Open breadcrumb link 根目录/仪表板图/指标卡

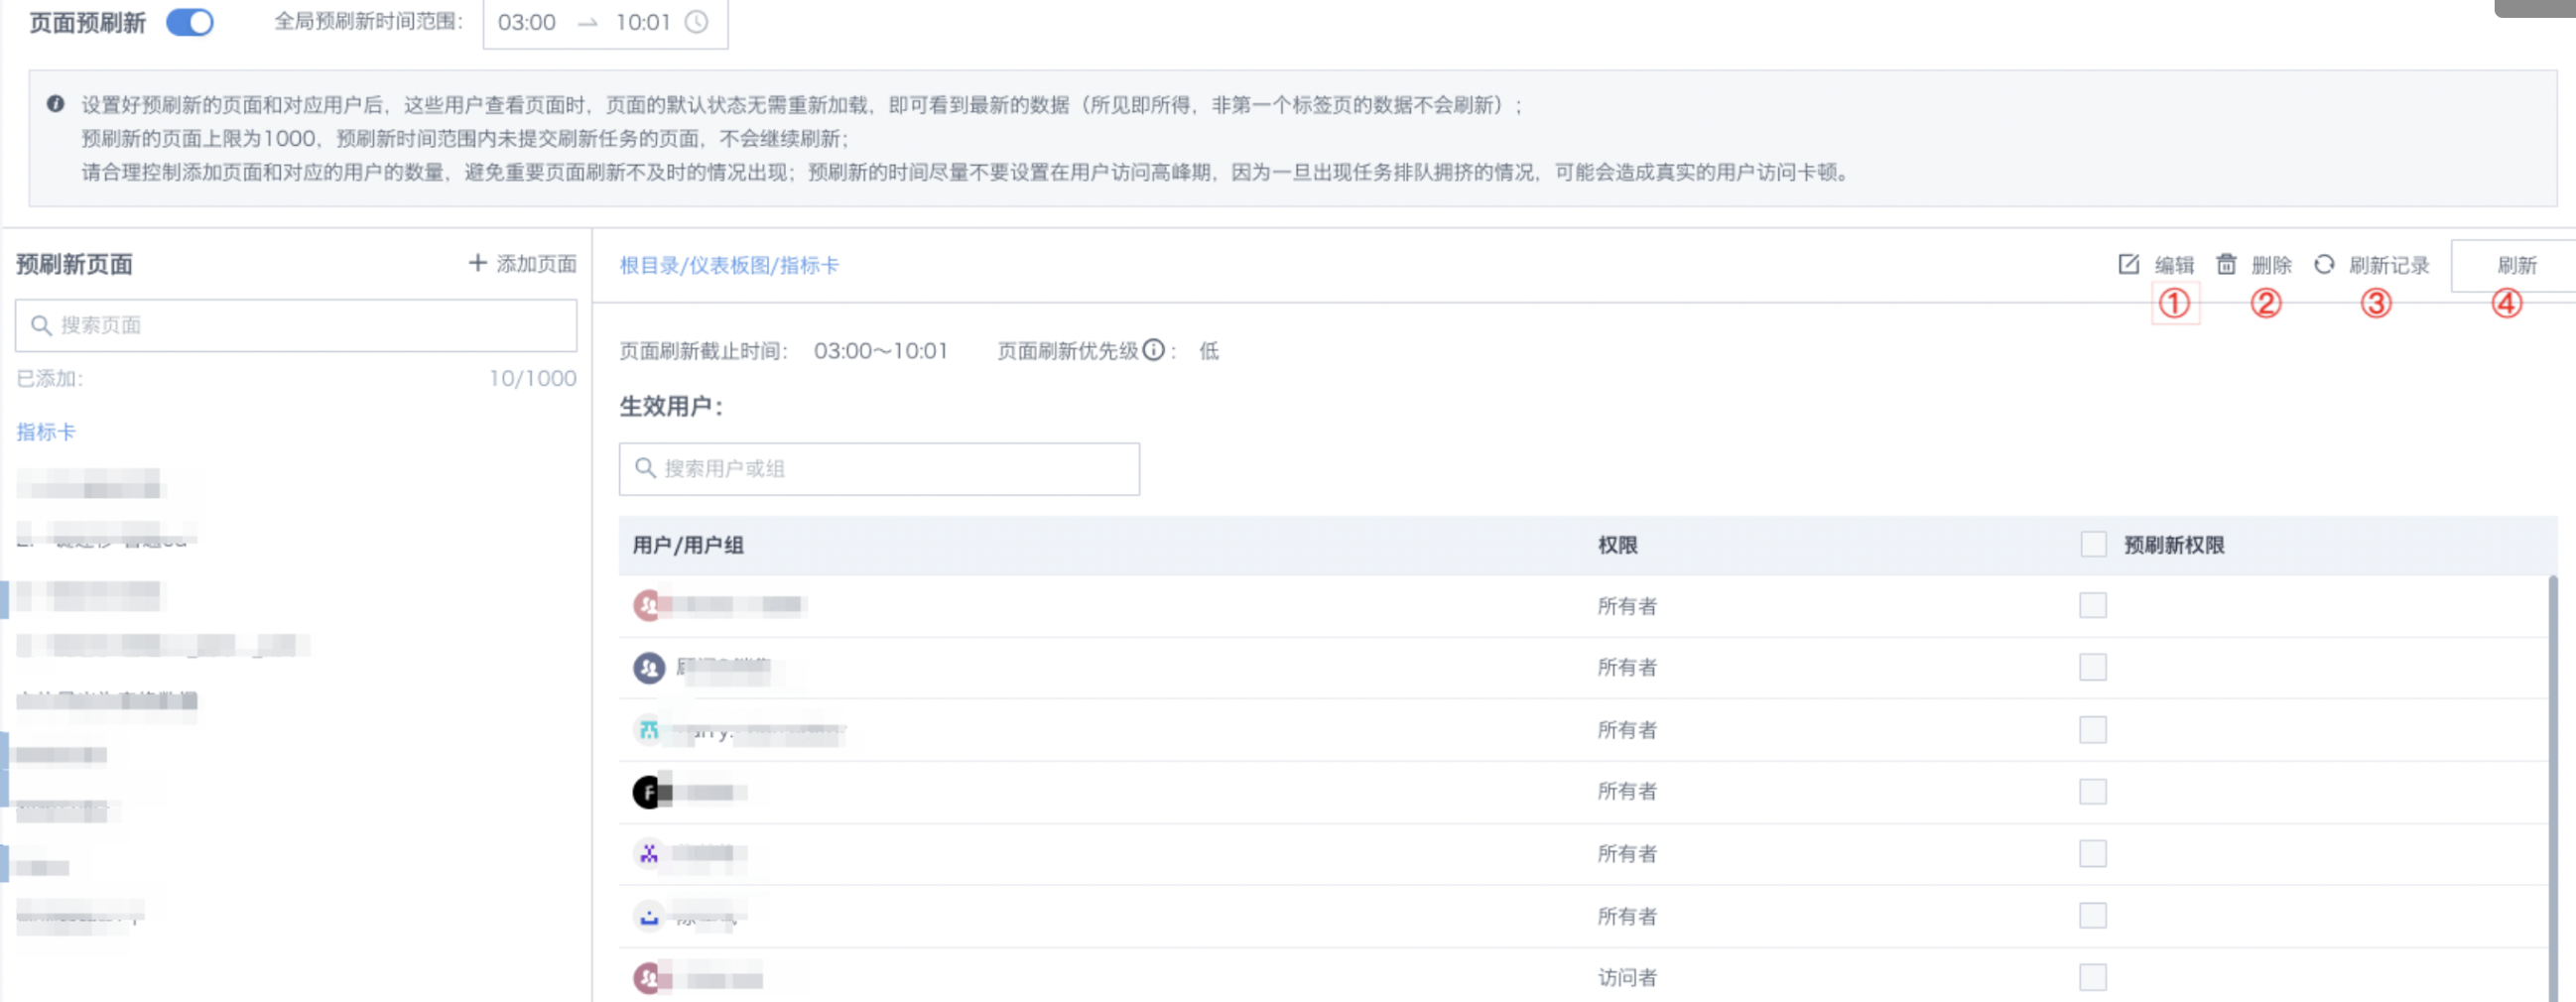pyautogui.click(x=729, y=265)
